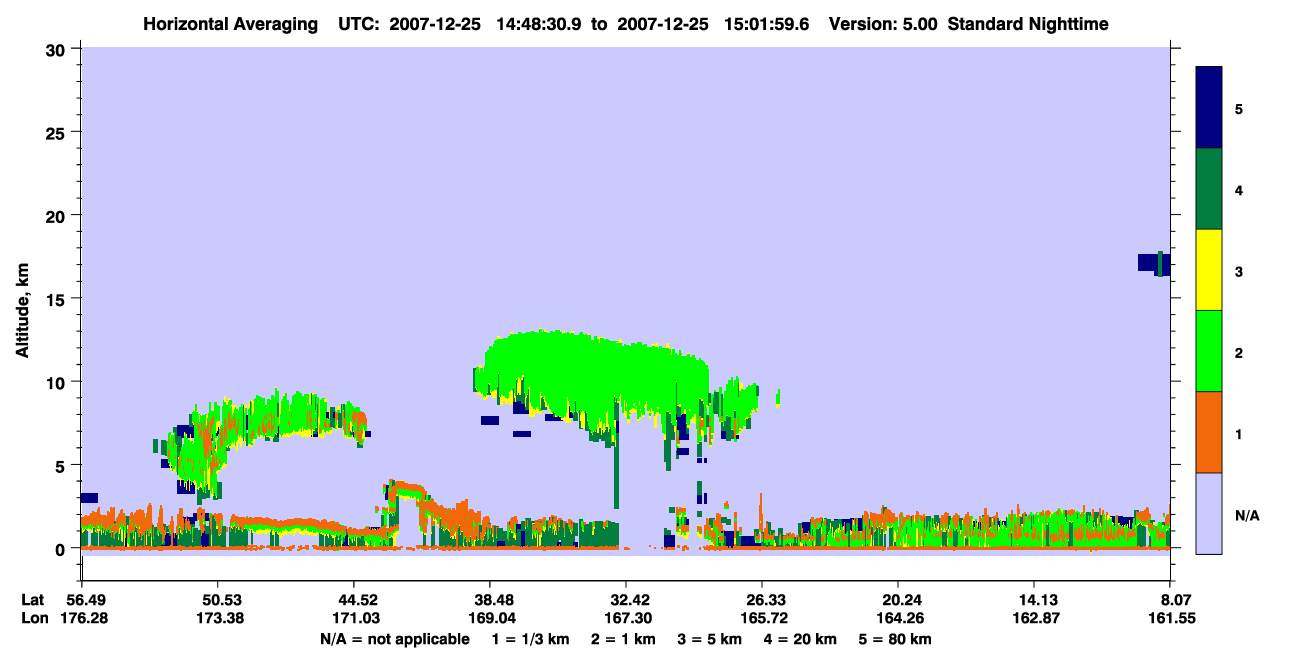The height and width of the screenshot is (667, 1300).
Task: Click longitude value 167.30
Action: coord(626,618)
